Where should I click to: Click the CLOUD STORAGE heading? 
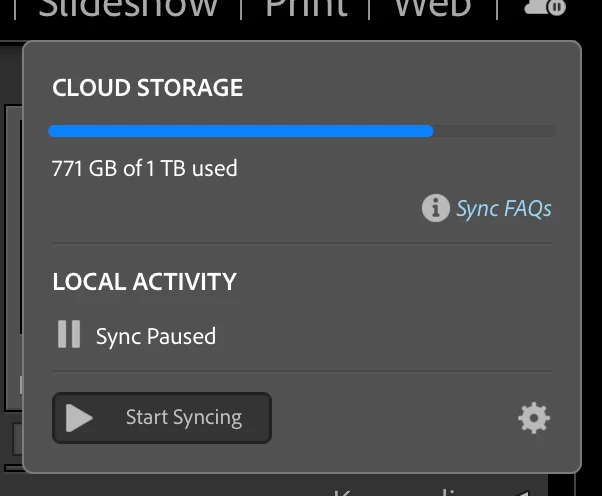(147, 88)
